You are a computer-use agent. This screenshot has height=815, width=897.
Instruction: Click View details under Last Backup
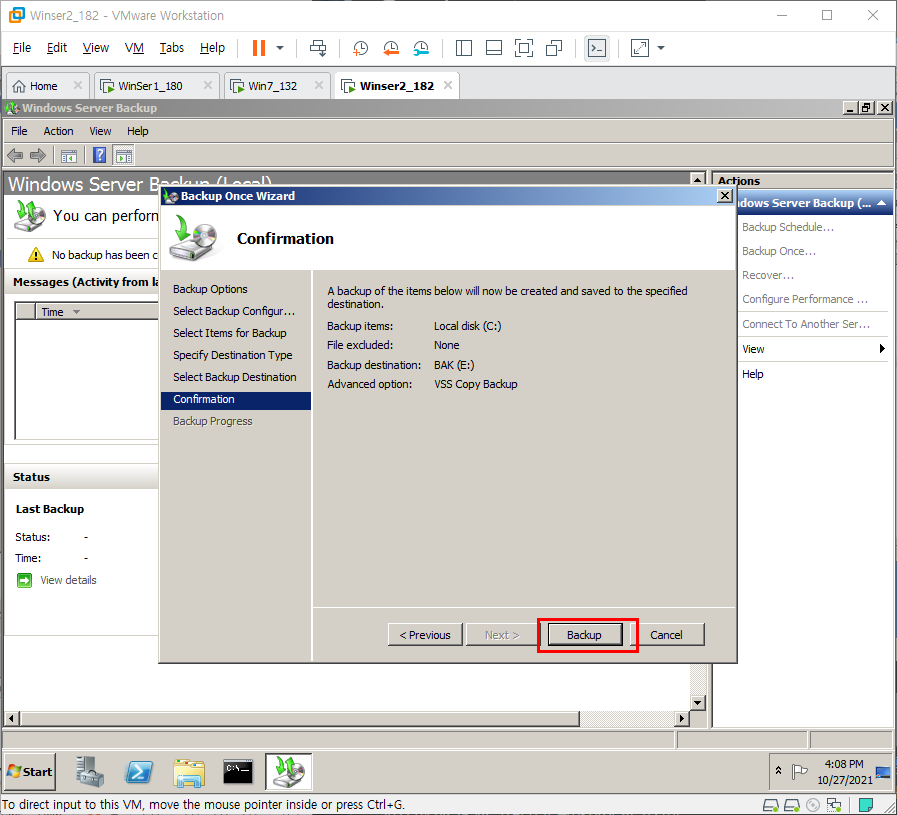[x=68, y=581]
